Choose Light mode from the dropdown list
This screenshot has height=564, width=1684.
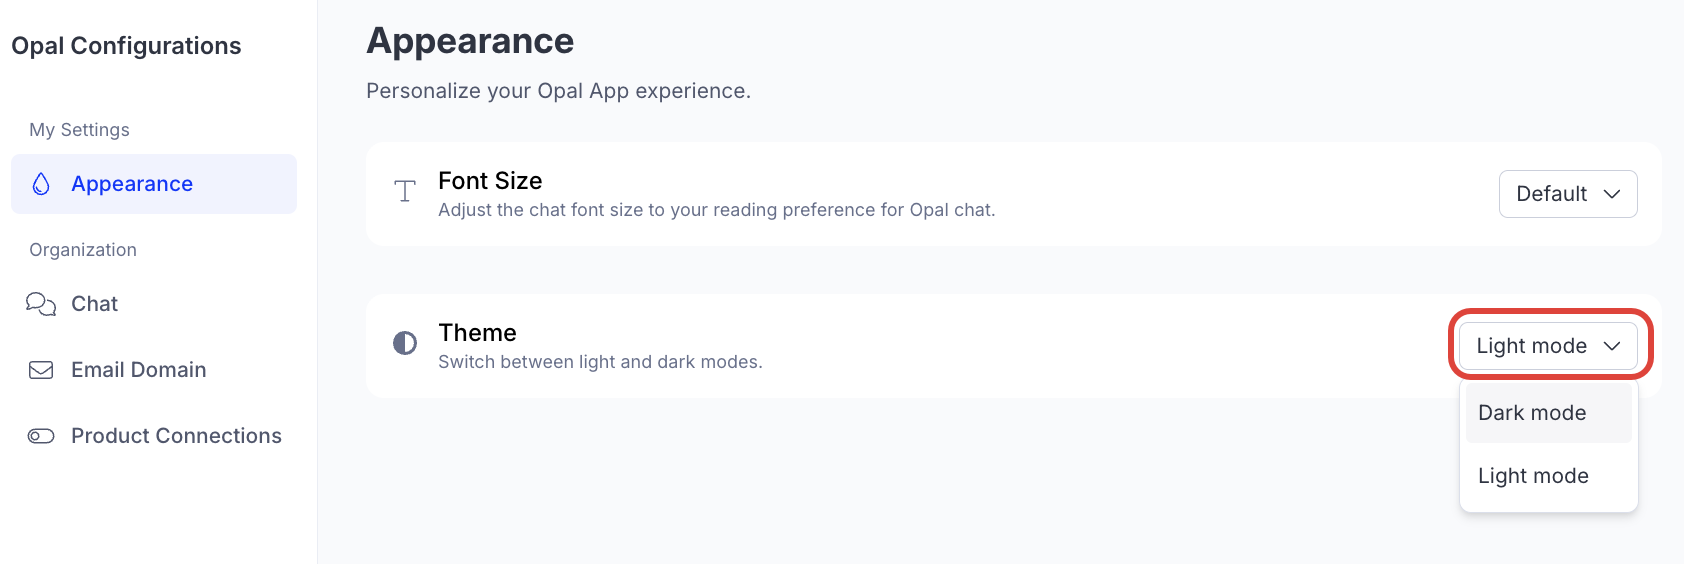tap(1533, 476)
